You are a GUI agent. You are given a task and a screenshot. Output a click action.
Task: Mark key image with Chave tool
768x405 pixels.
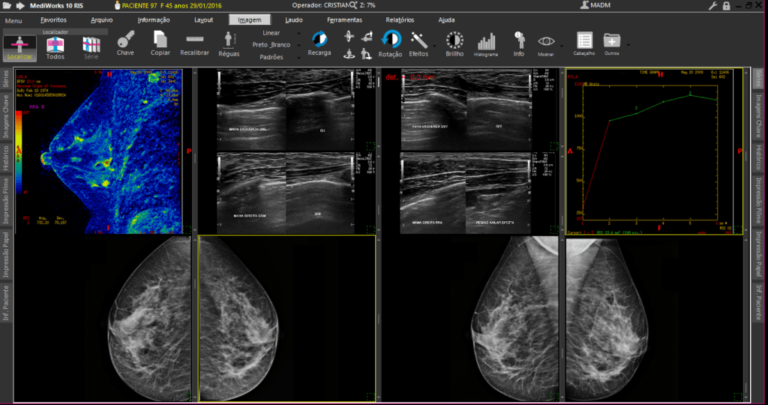pyautogui.click(x=125, y=43)
